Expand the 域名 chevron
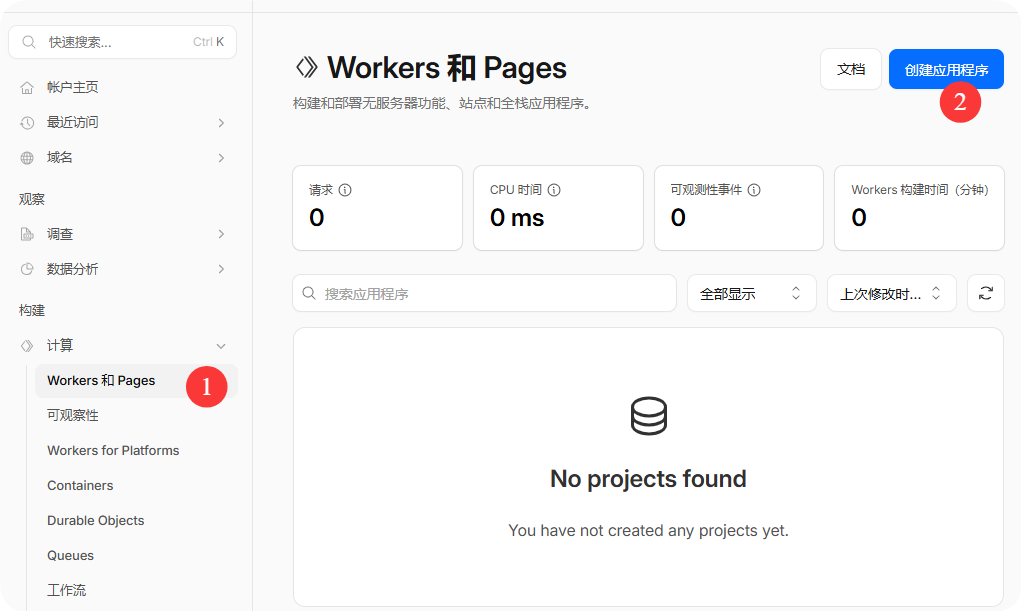 (x=221, y=158)
